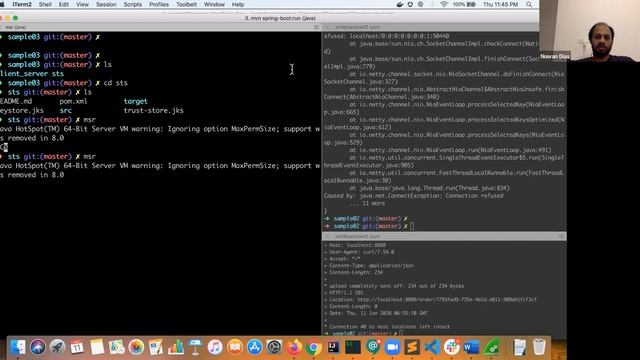Click the yellow minimize window button

click(7, 18)
